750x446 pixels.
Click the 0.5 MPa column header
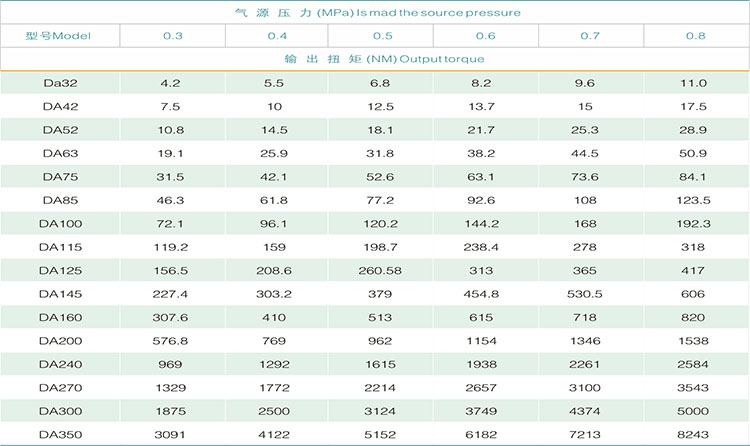[x=382, y=36]
